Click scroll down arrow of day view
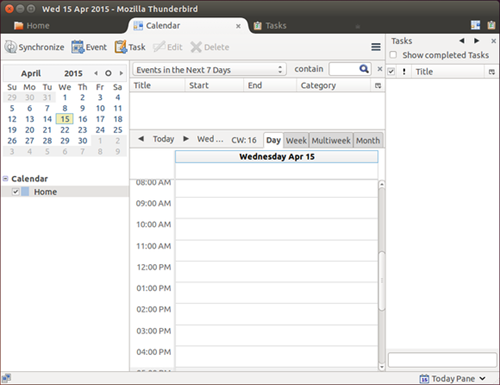 [x=382, y=367]
